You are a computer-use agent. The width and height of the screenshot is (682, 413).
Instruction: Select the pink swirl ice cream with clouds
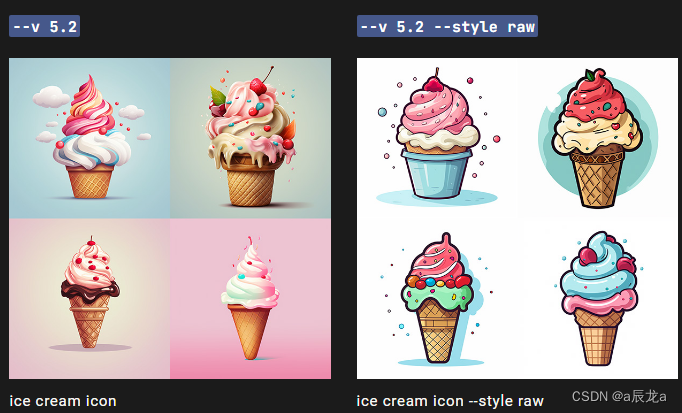(x=90, y=138)
